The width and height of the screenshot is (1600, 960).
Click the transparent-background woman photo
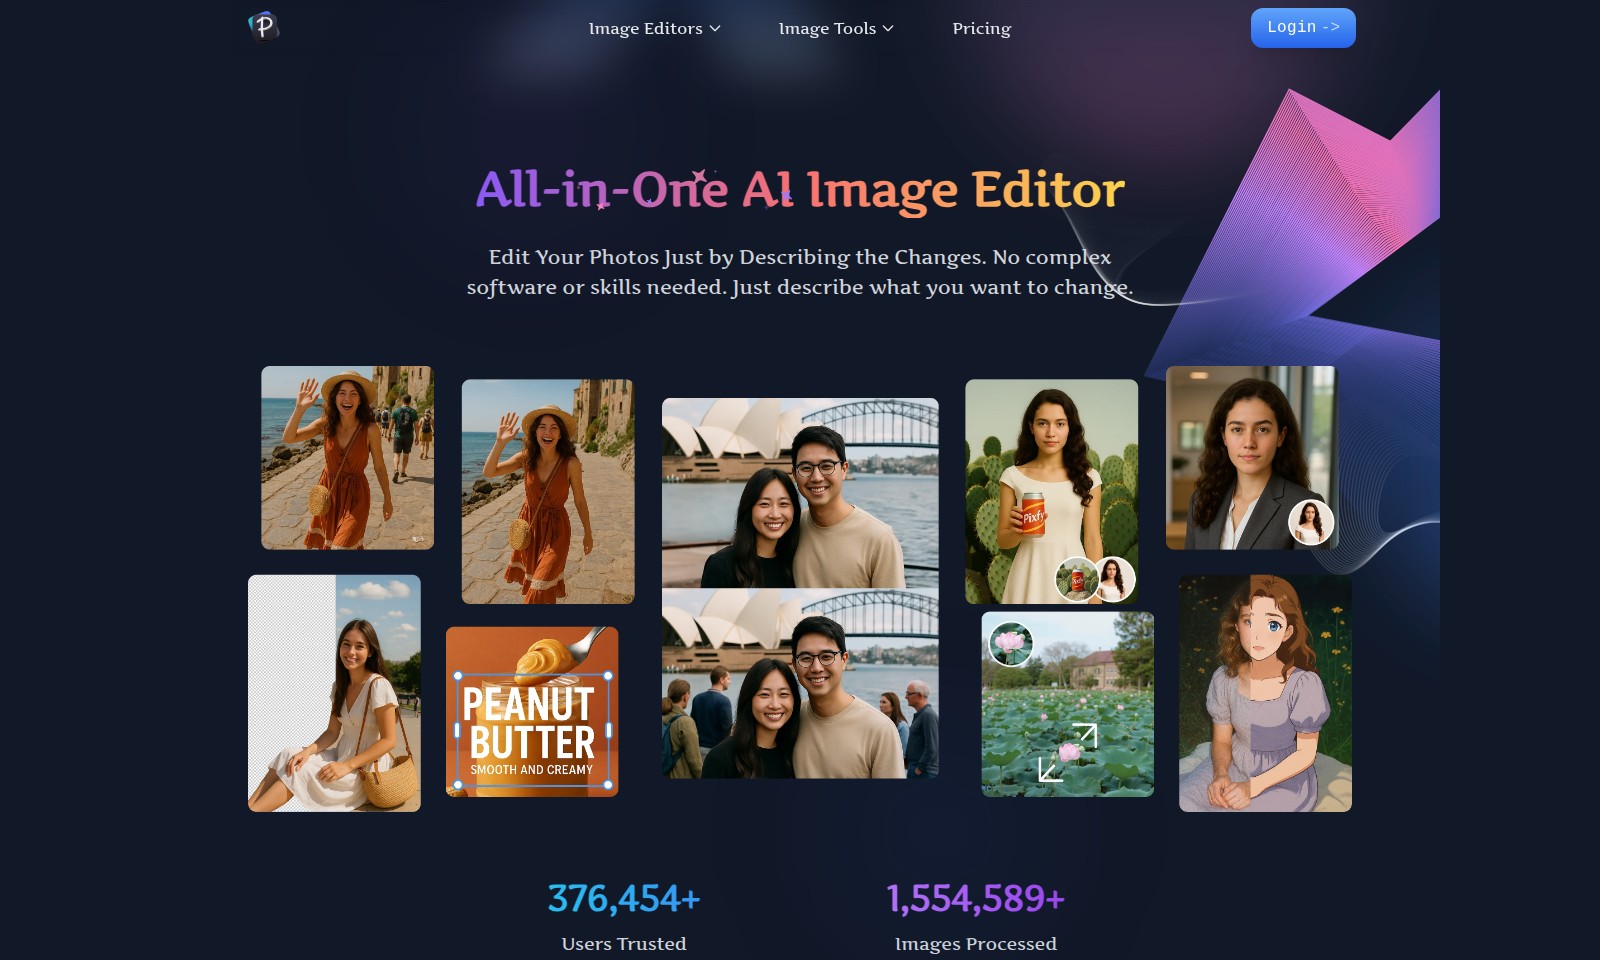334,692
